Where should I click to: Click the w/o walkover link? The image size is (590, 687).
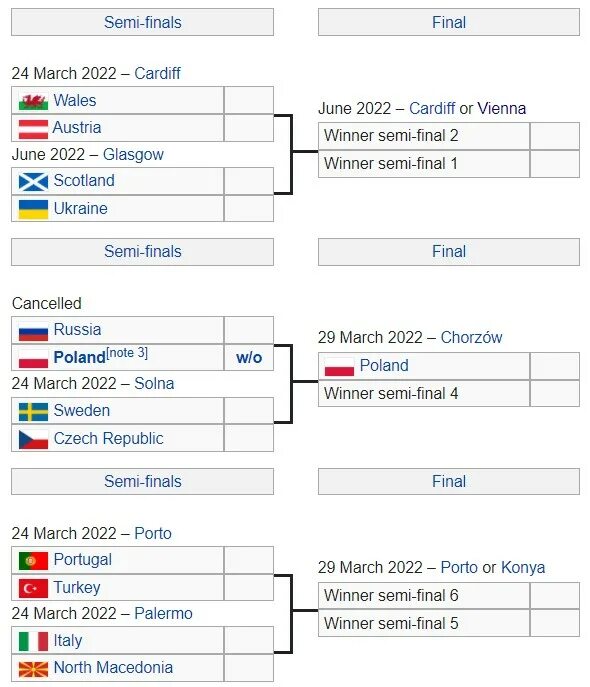(x=249, y=358)
